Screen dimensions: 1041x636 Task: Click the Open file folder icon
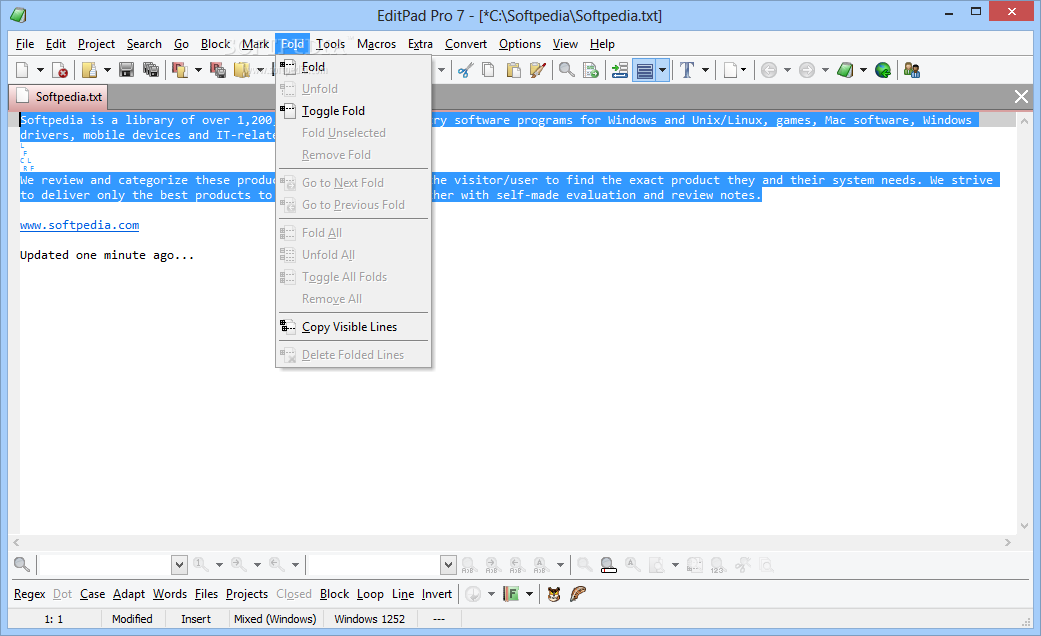89,70
